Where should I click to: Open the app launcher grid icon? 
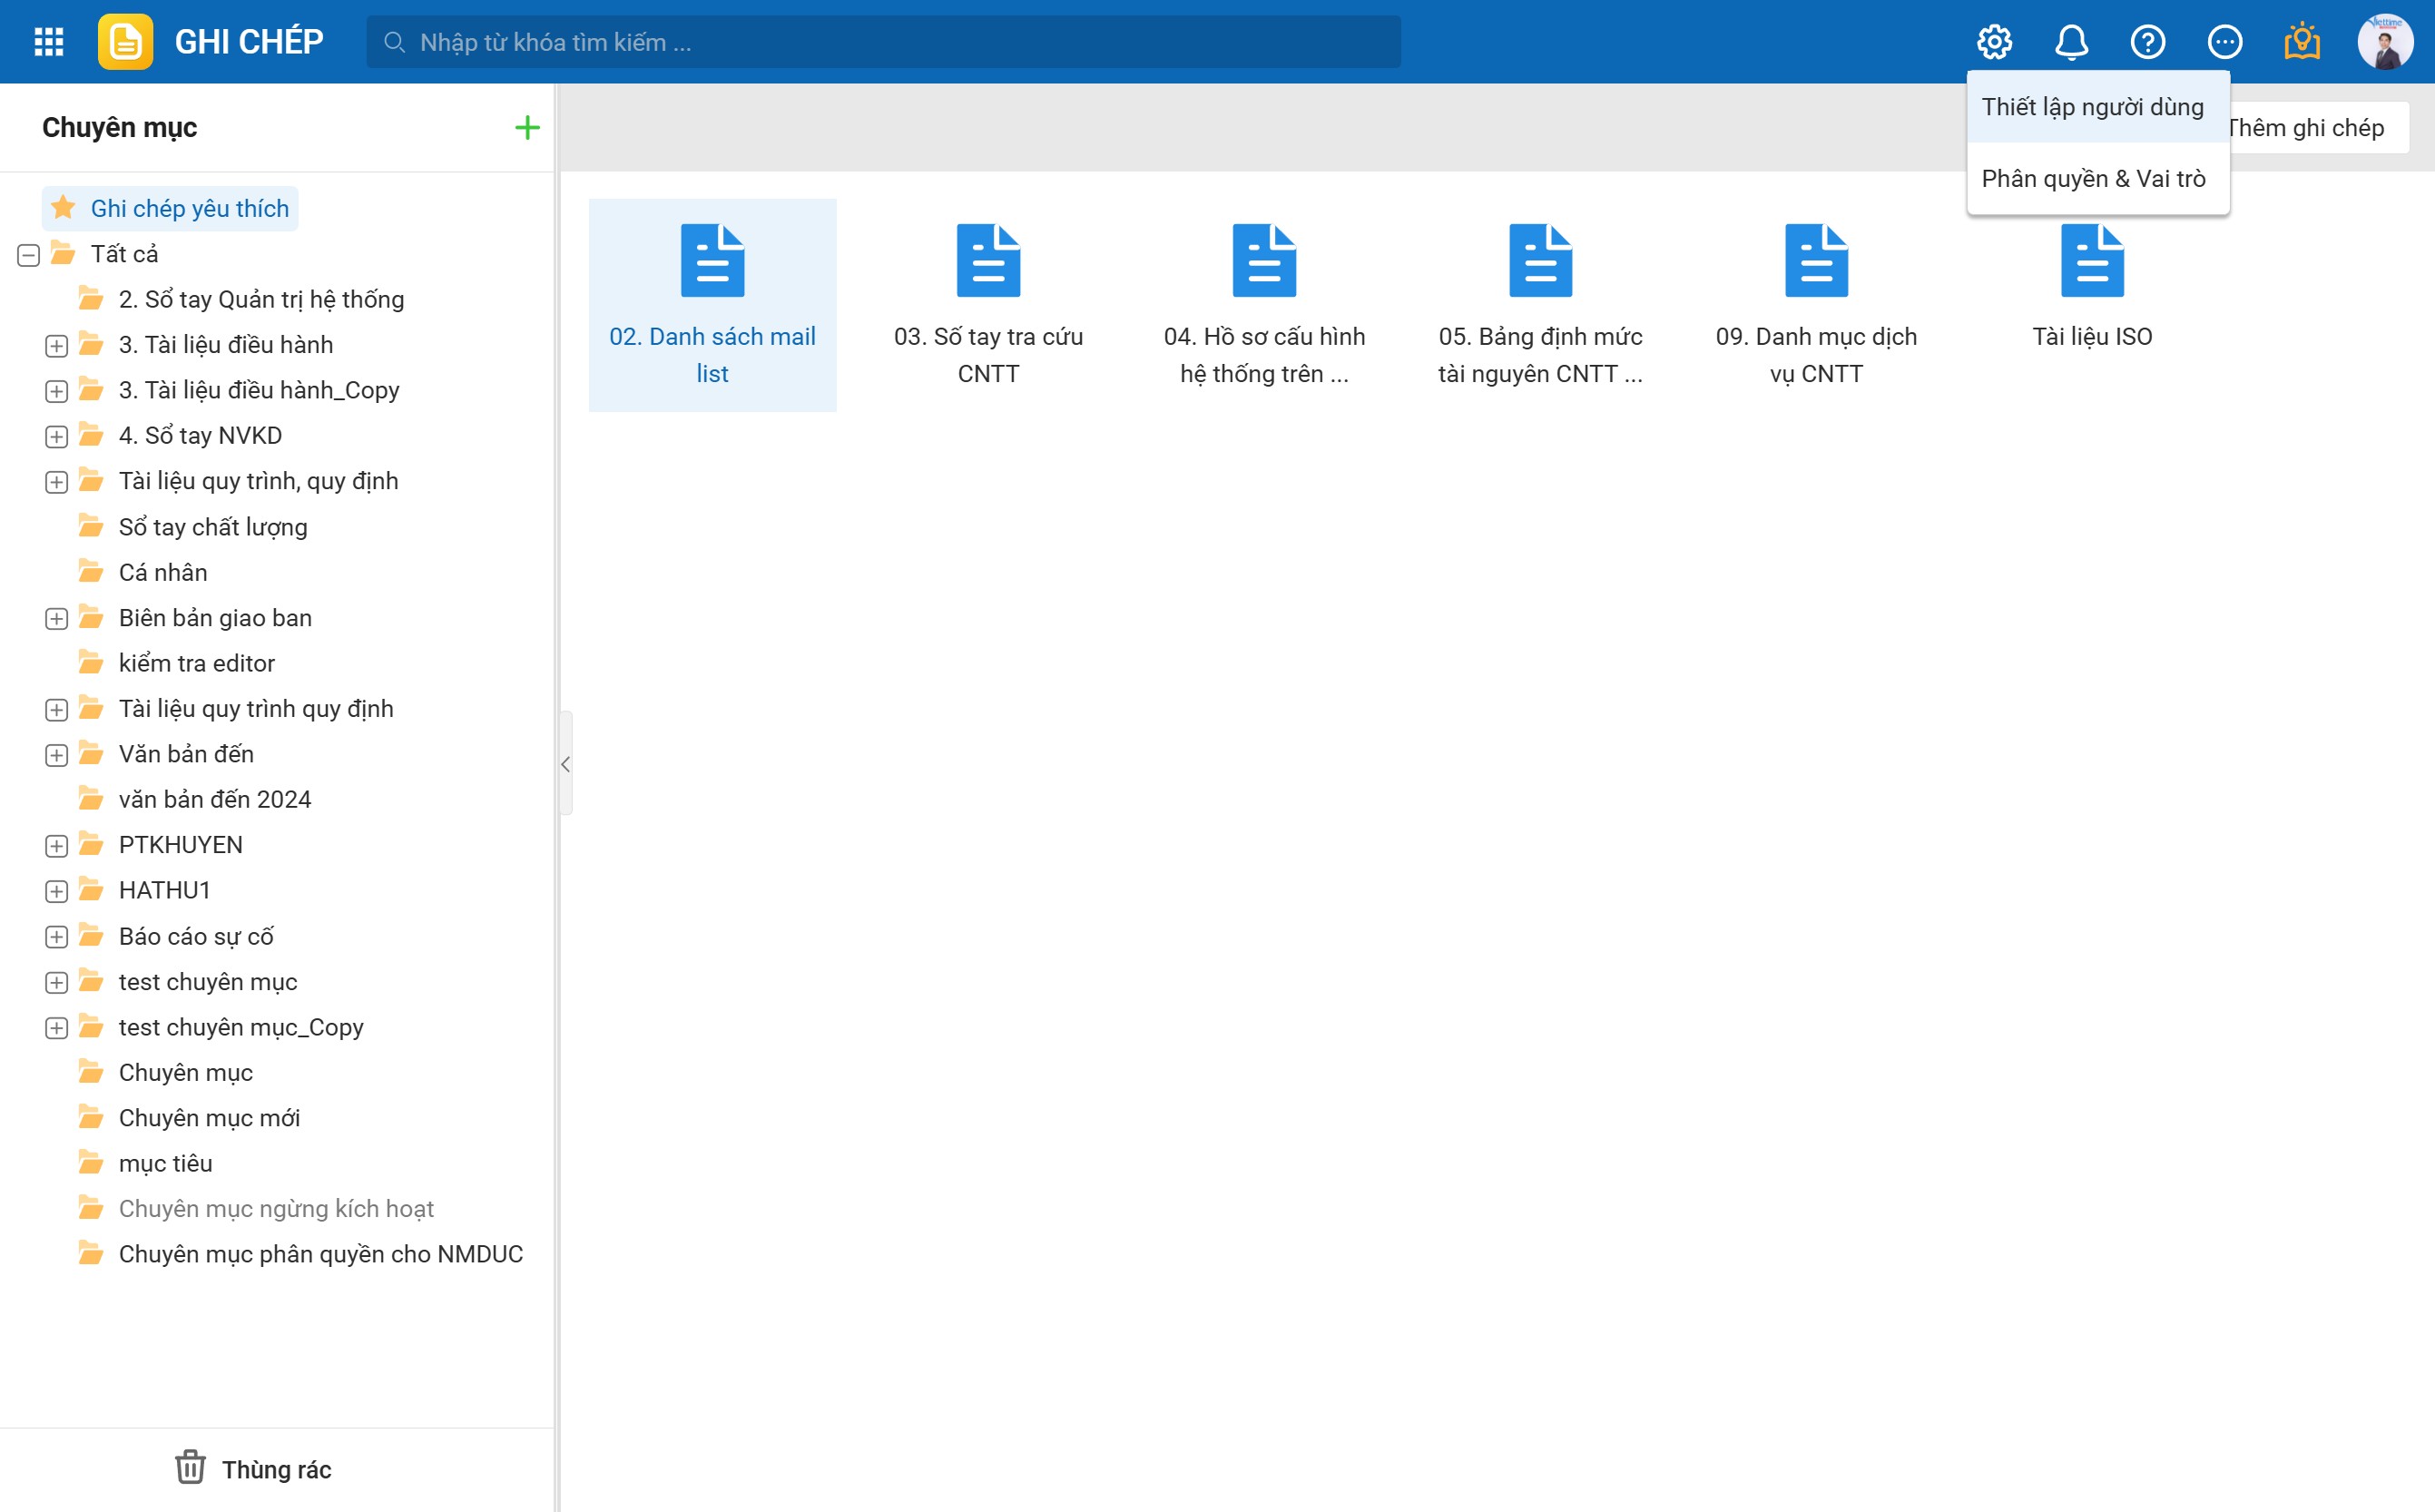pyautogui.click(x=48, y=42)
